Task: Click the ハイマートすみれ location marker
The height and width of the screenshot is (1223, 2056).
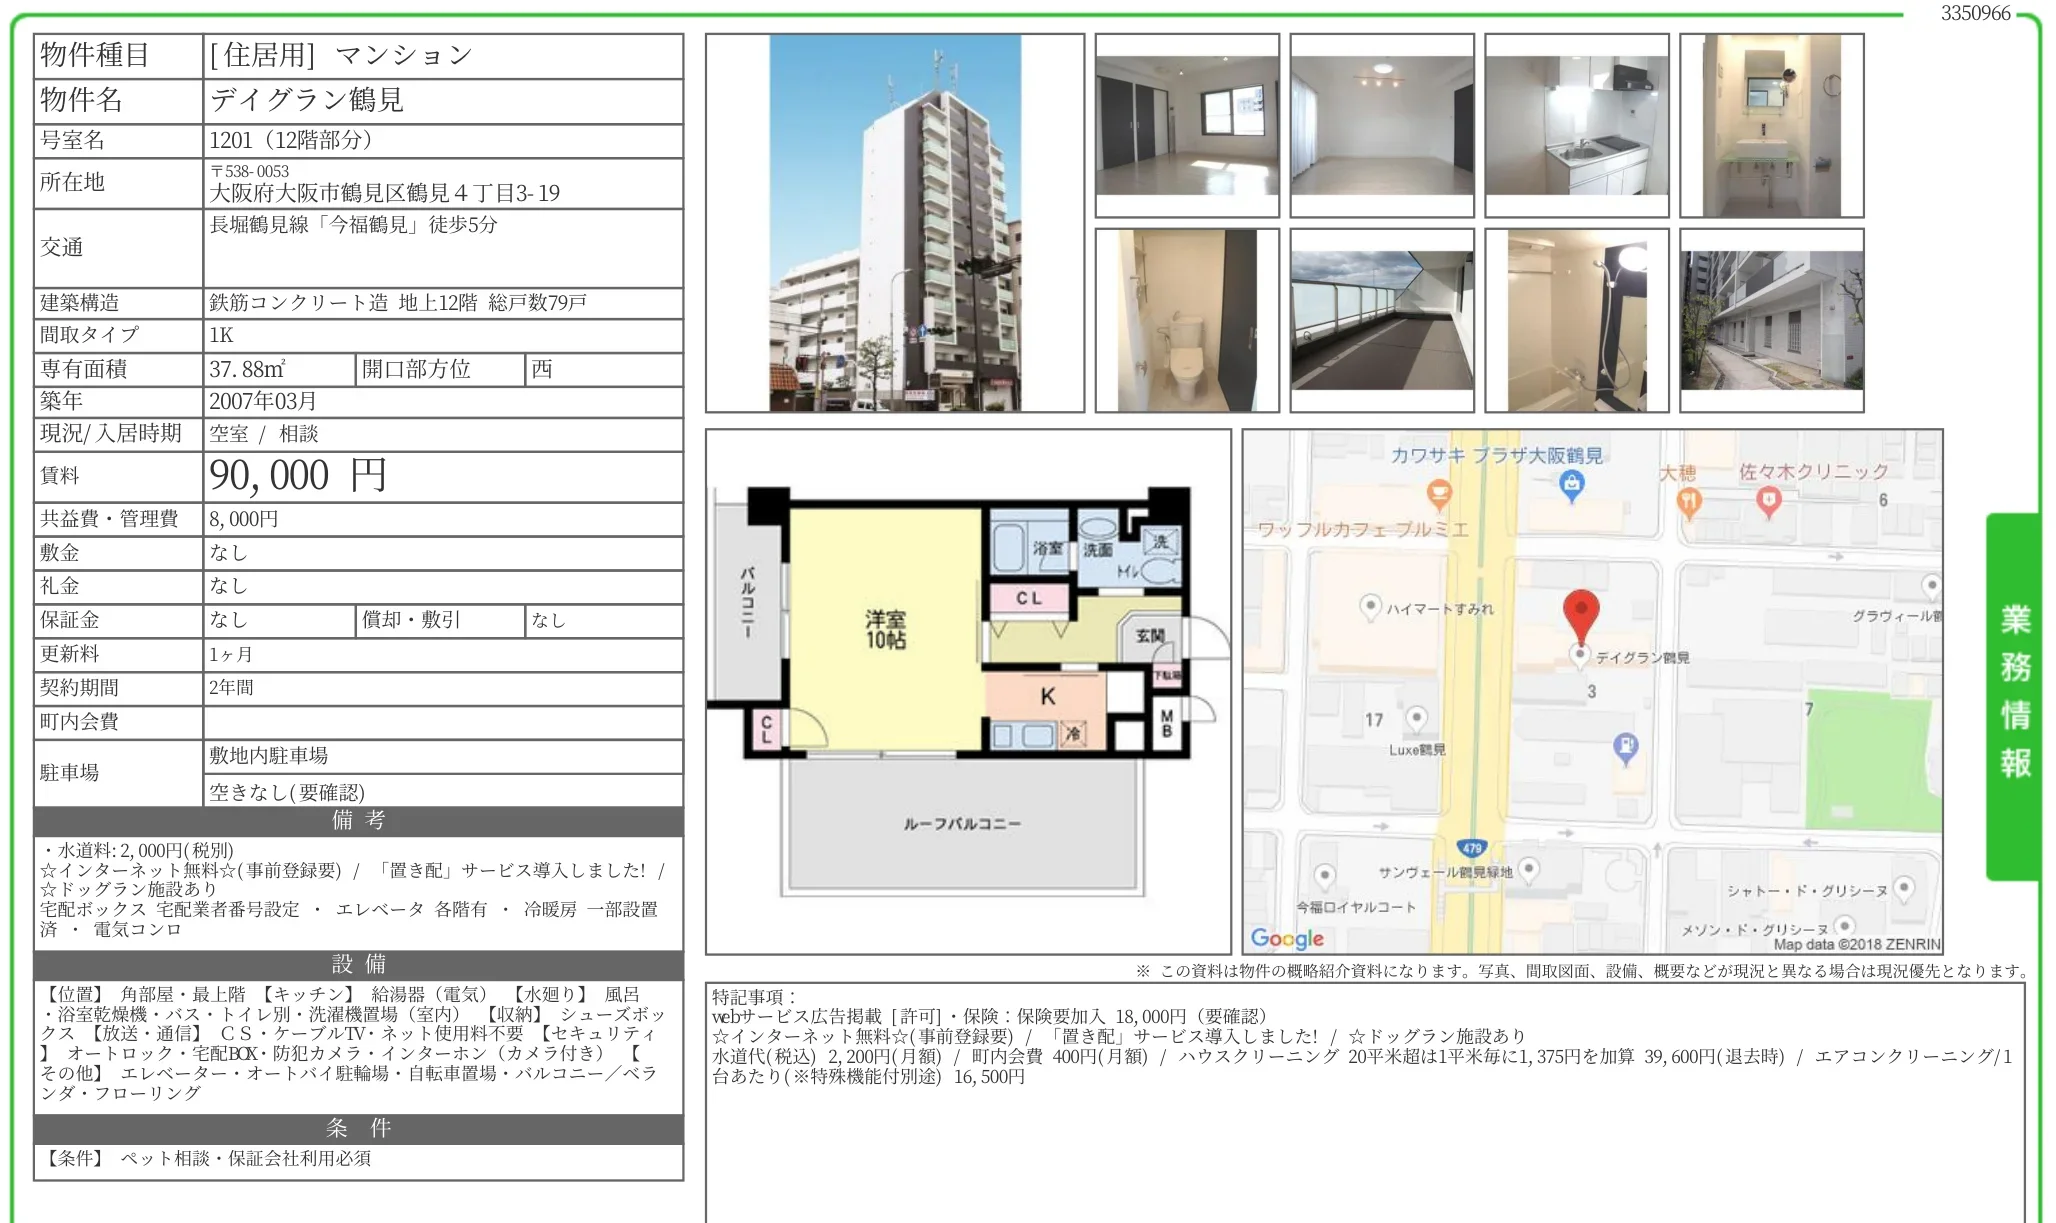Action: coord(1370,606)
